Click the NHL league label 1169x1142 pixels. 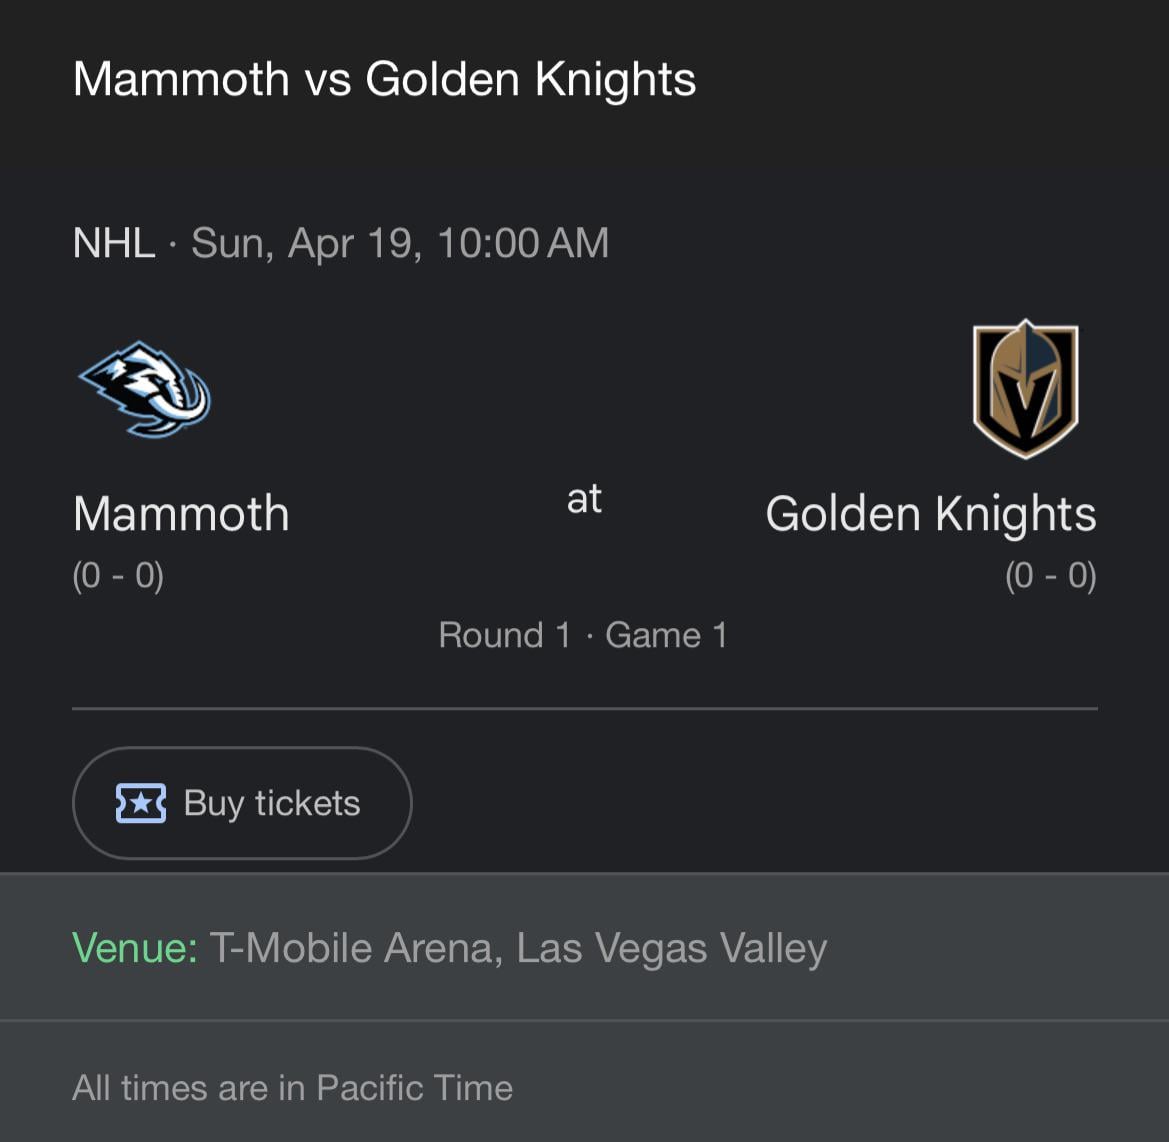click(114, 243)
